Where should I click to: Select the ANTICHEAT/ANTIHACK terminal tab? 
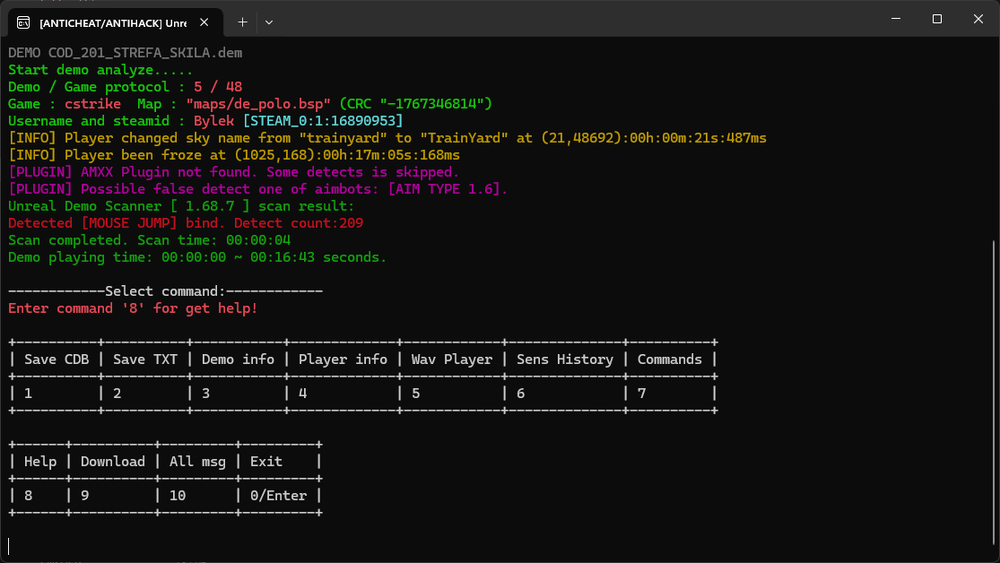pos(115,22)
